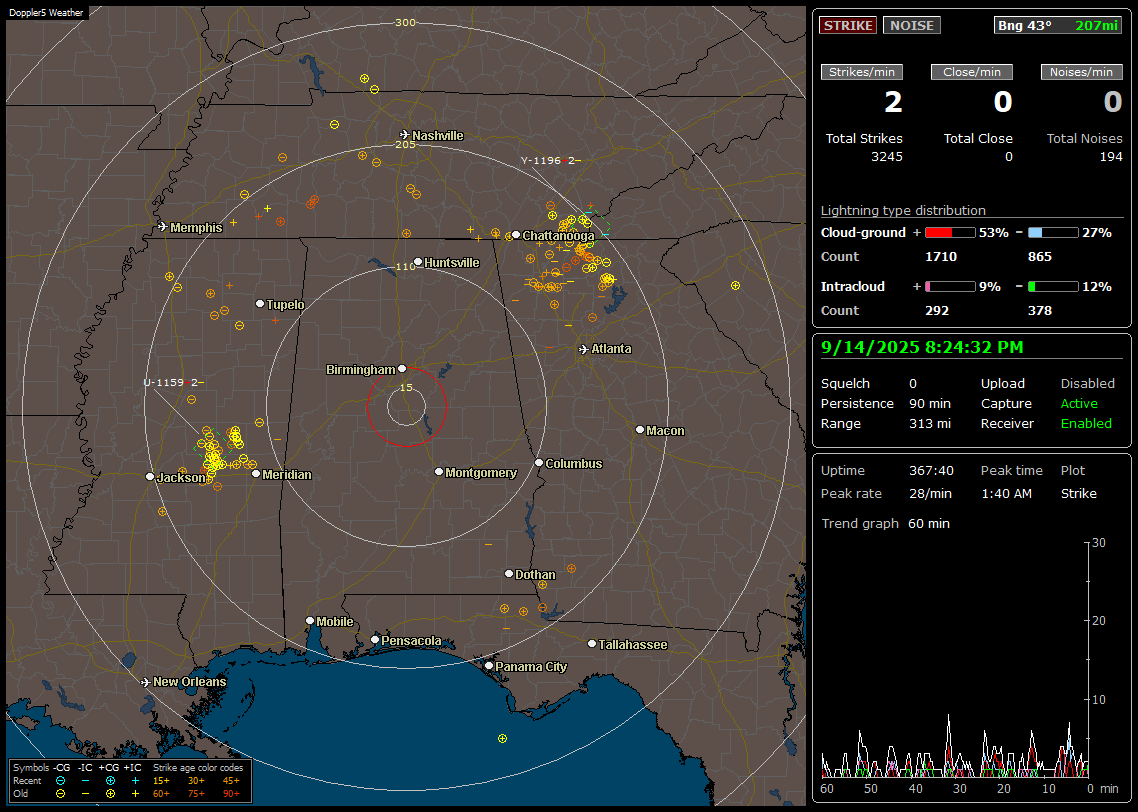Toggle the NOISE indicator
This screenshot has height=812, width=1138.
click(x=912, y=25)
